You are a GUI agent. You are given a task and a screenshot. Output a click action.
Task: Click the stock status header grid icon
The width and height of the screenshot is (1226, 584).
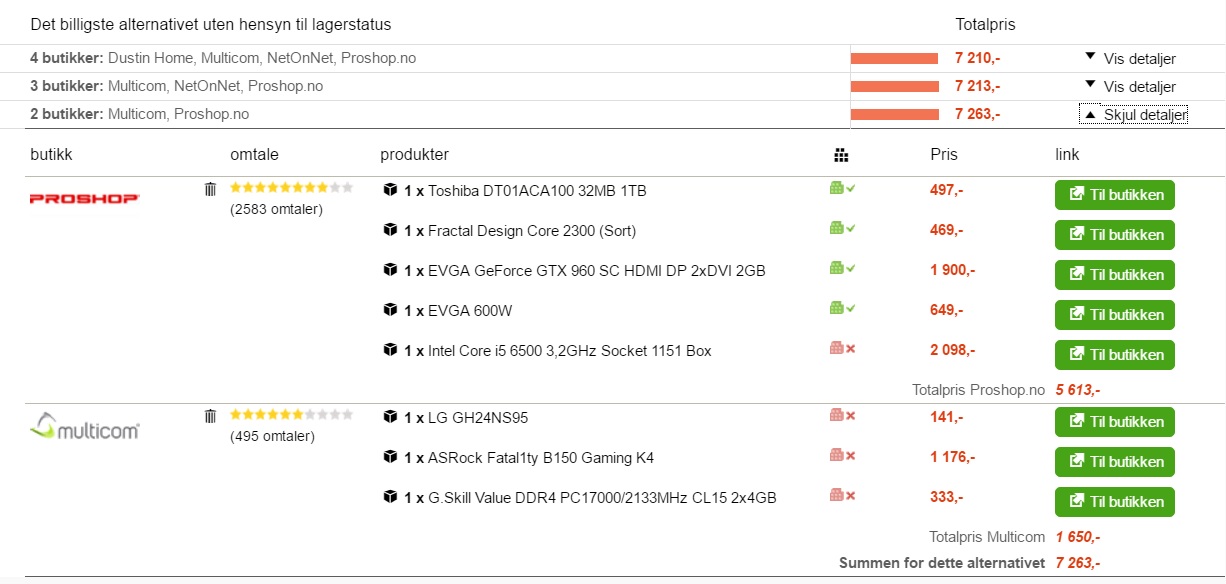(840, 155)
